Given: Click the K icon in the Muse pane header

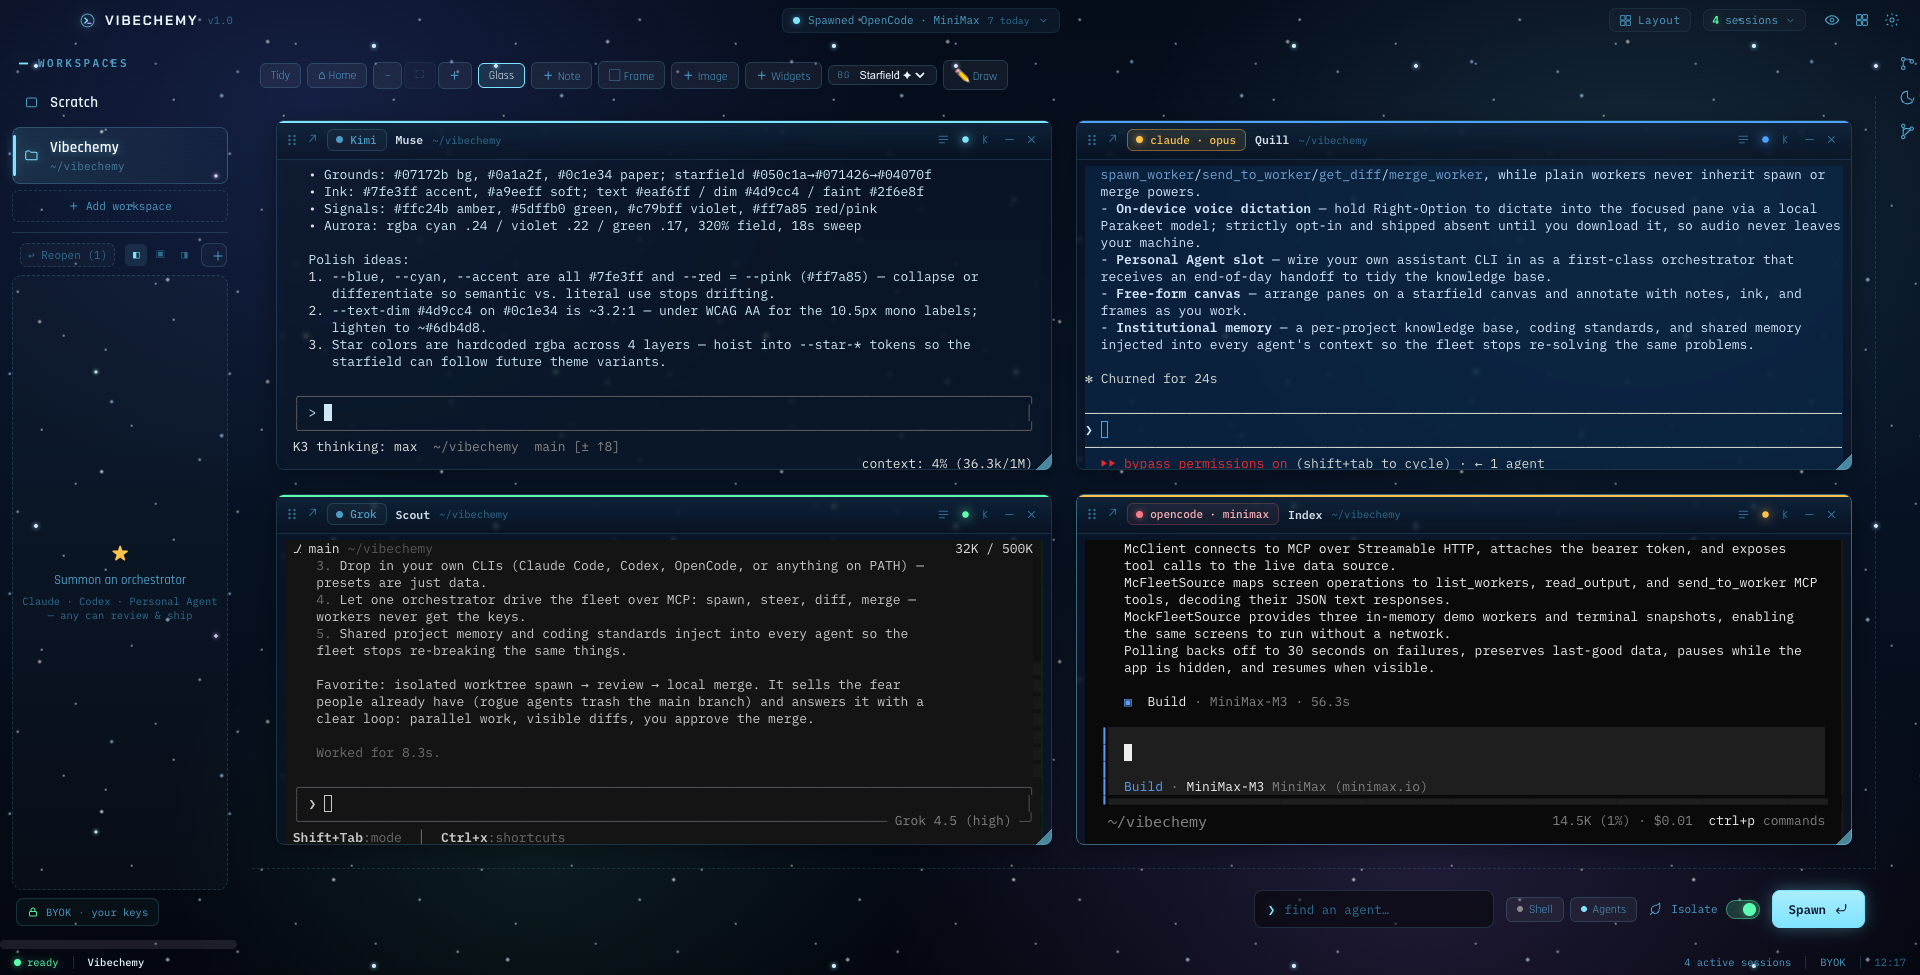Looking at the screenshot, I should click(x=985, y=140).
